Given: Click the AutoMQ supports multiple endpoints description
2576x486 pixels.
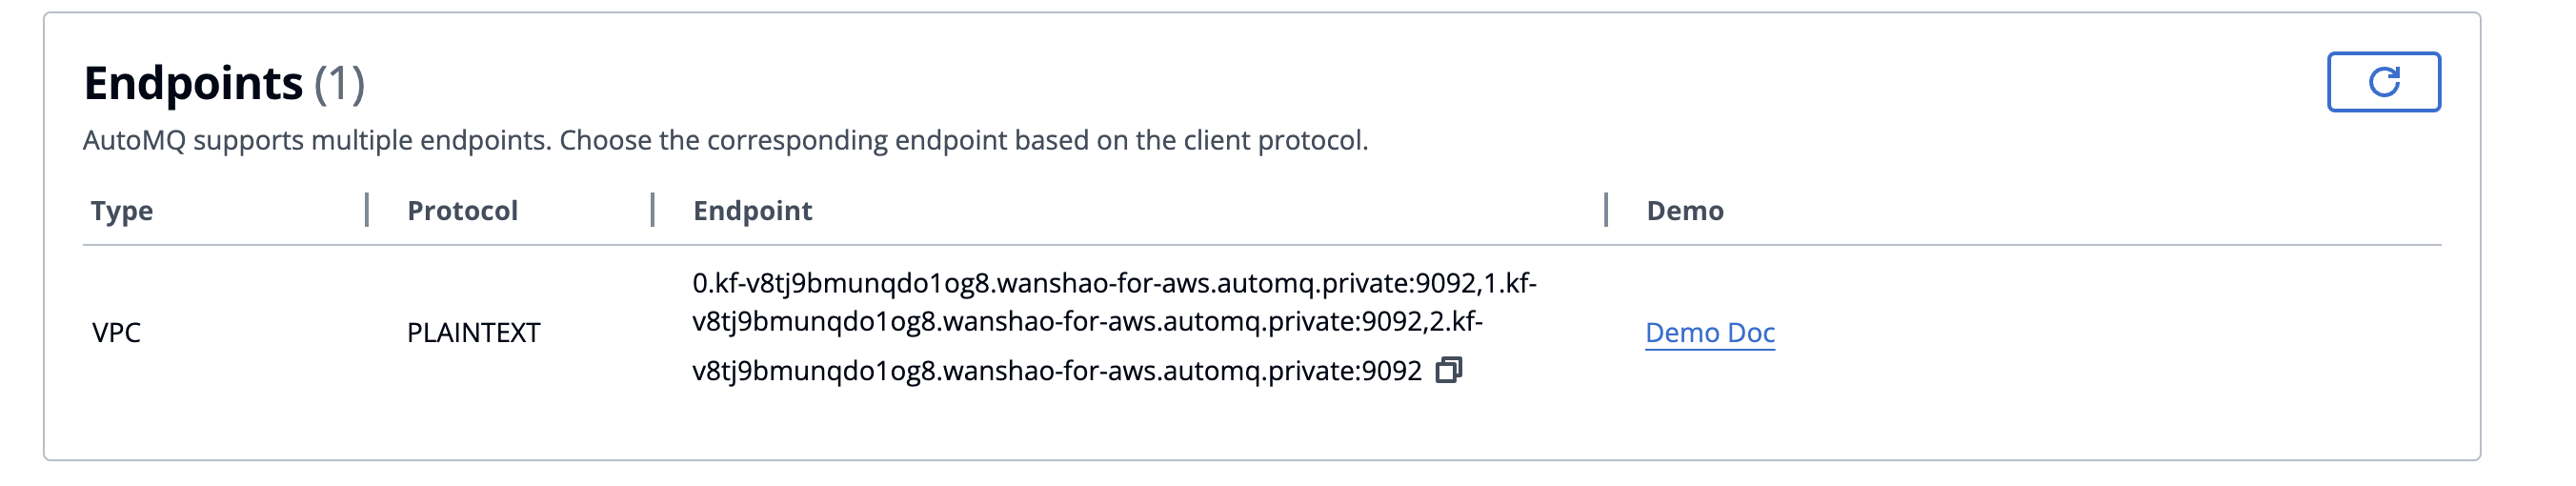Looking at the screenshot, I should pyautogui.click(x=725, y=140).
